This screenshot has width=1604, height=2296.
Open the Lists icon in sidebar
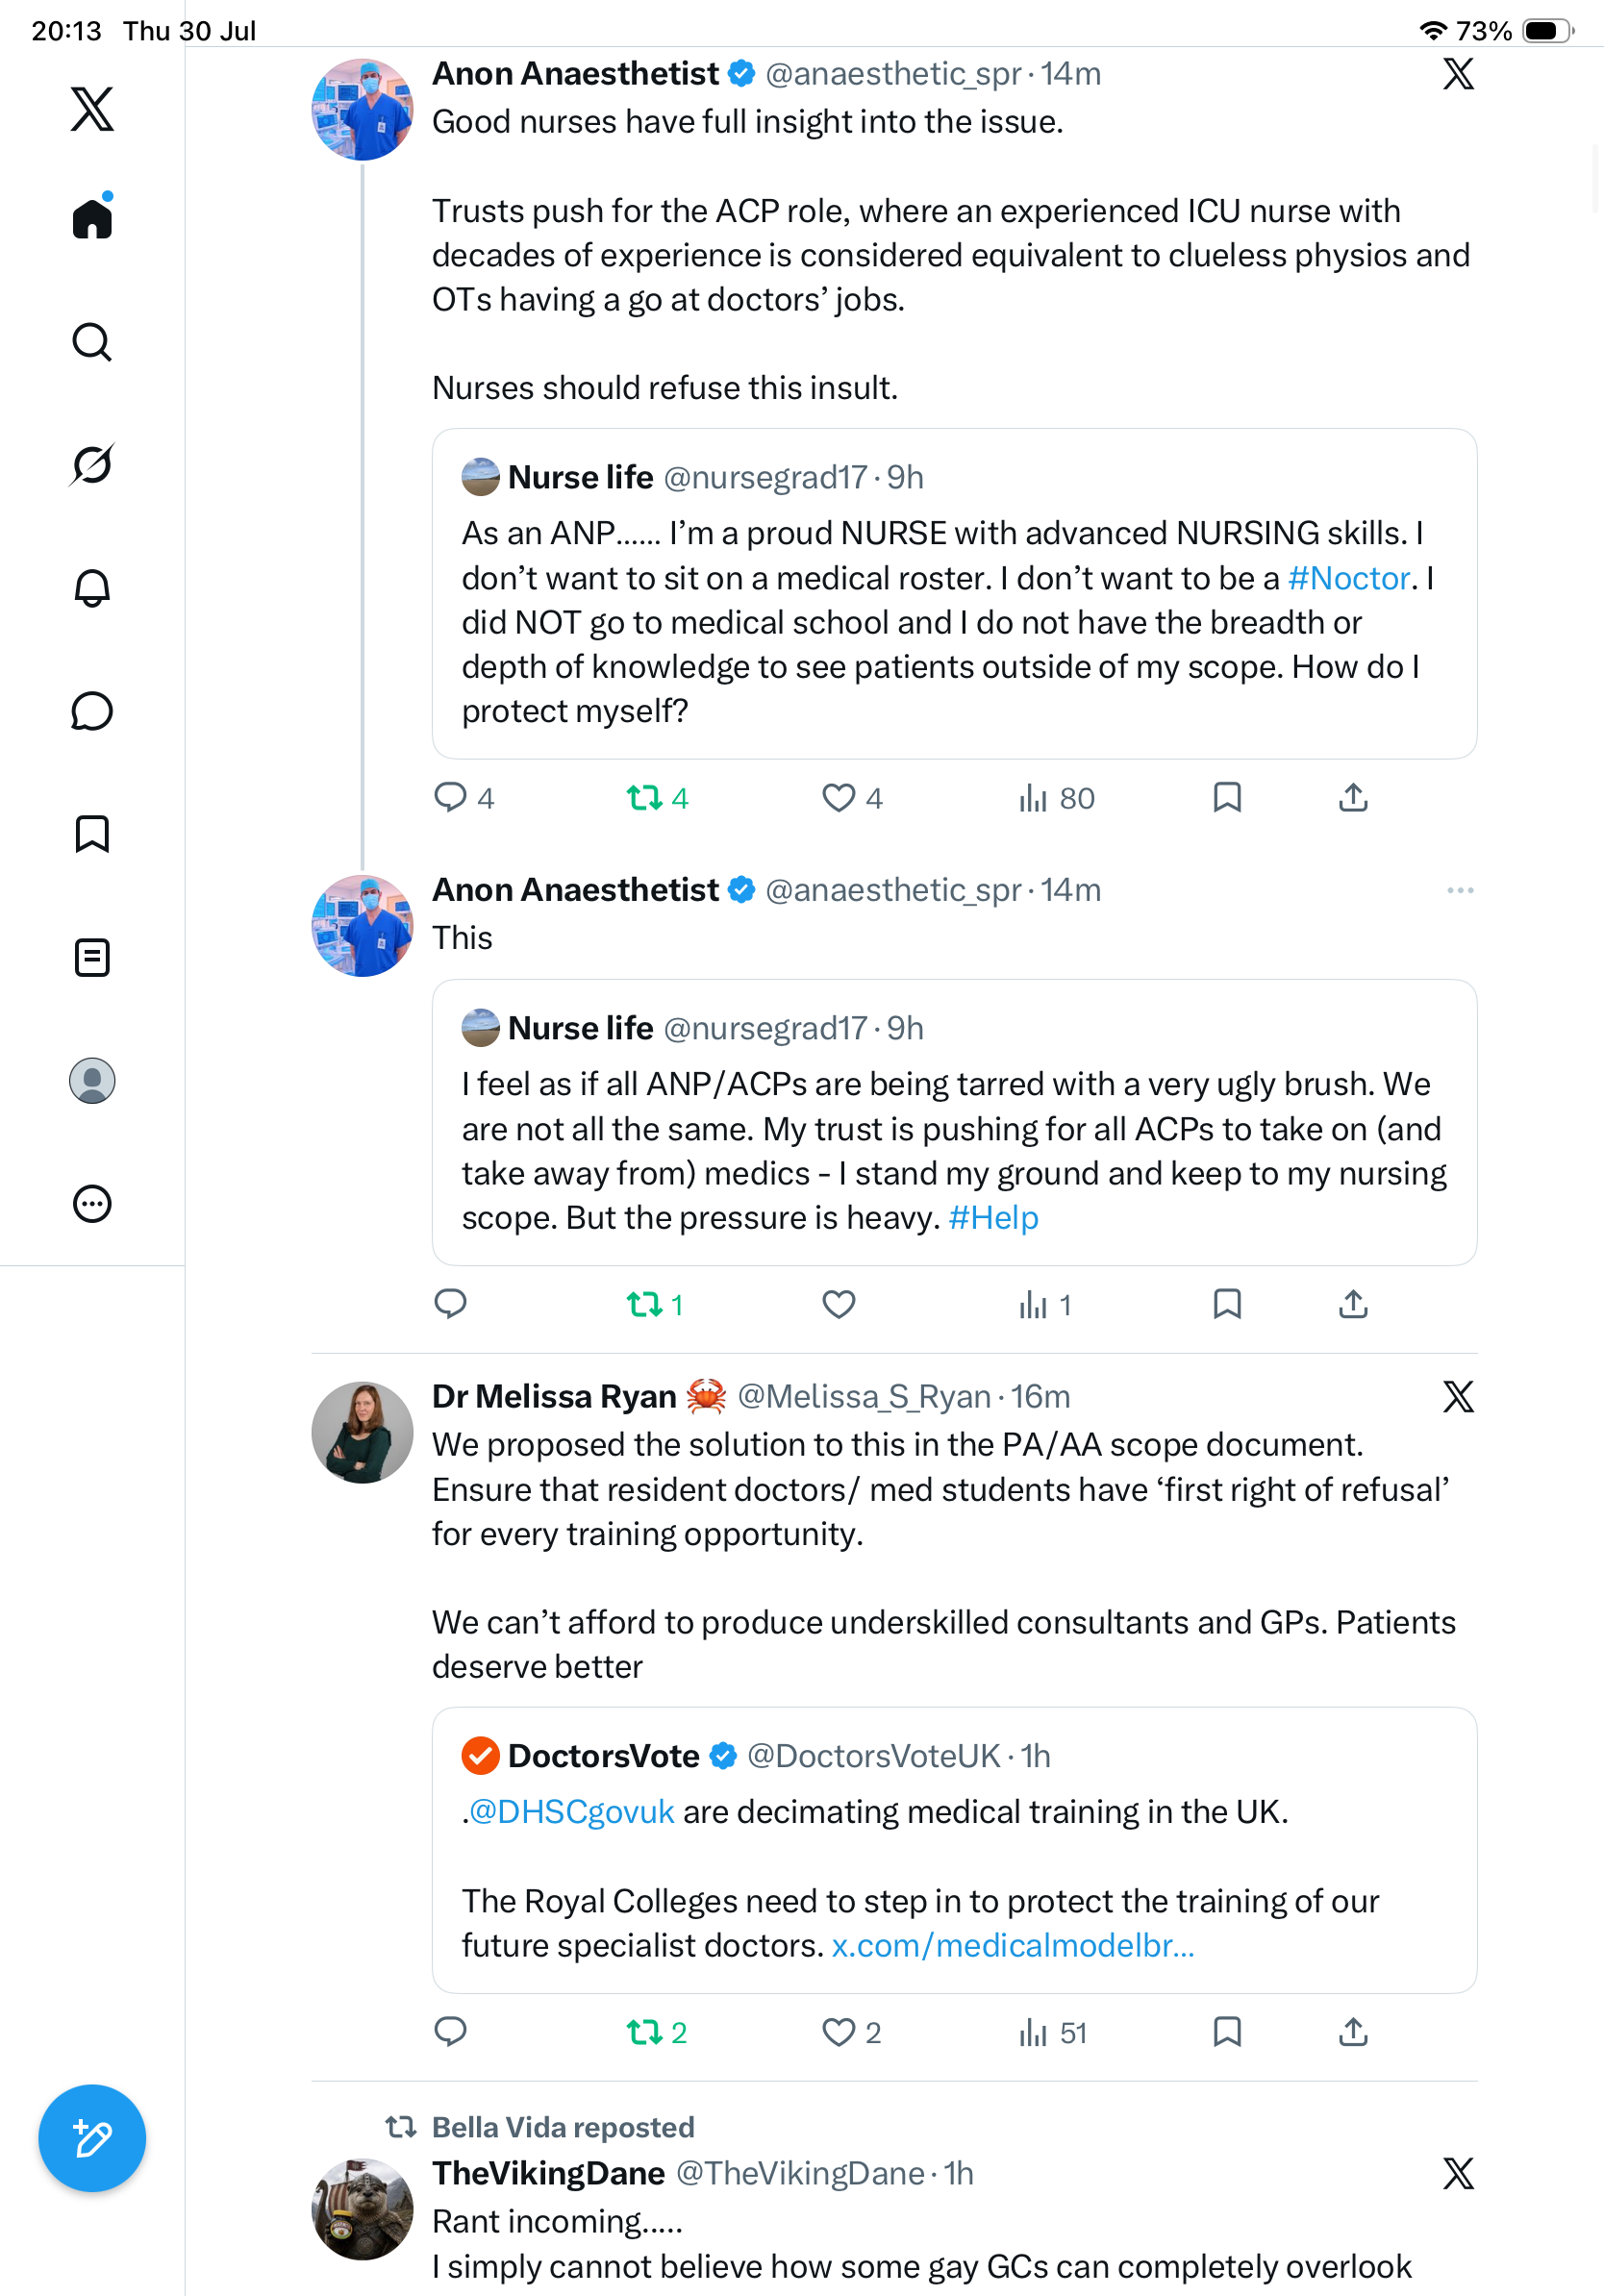click(92, 957)
